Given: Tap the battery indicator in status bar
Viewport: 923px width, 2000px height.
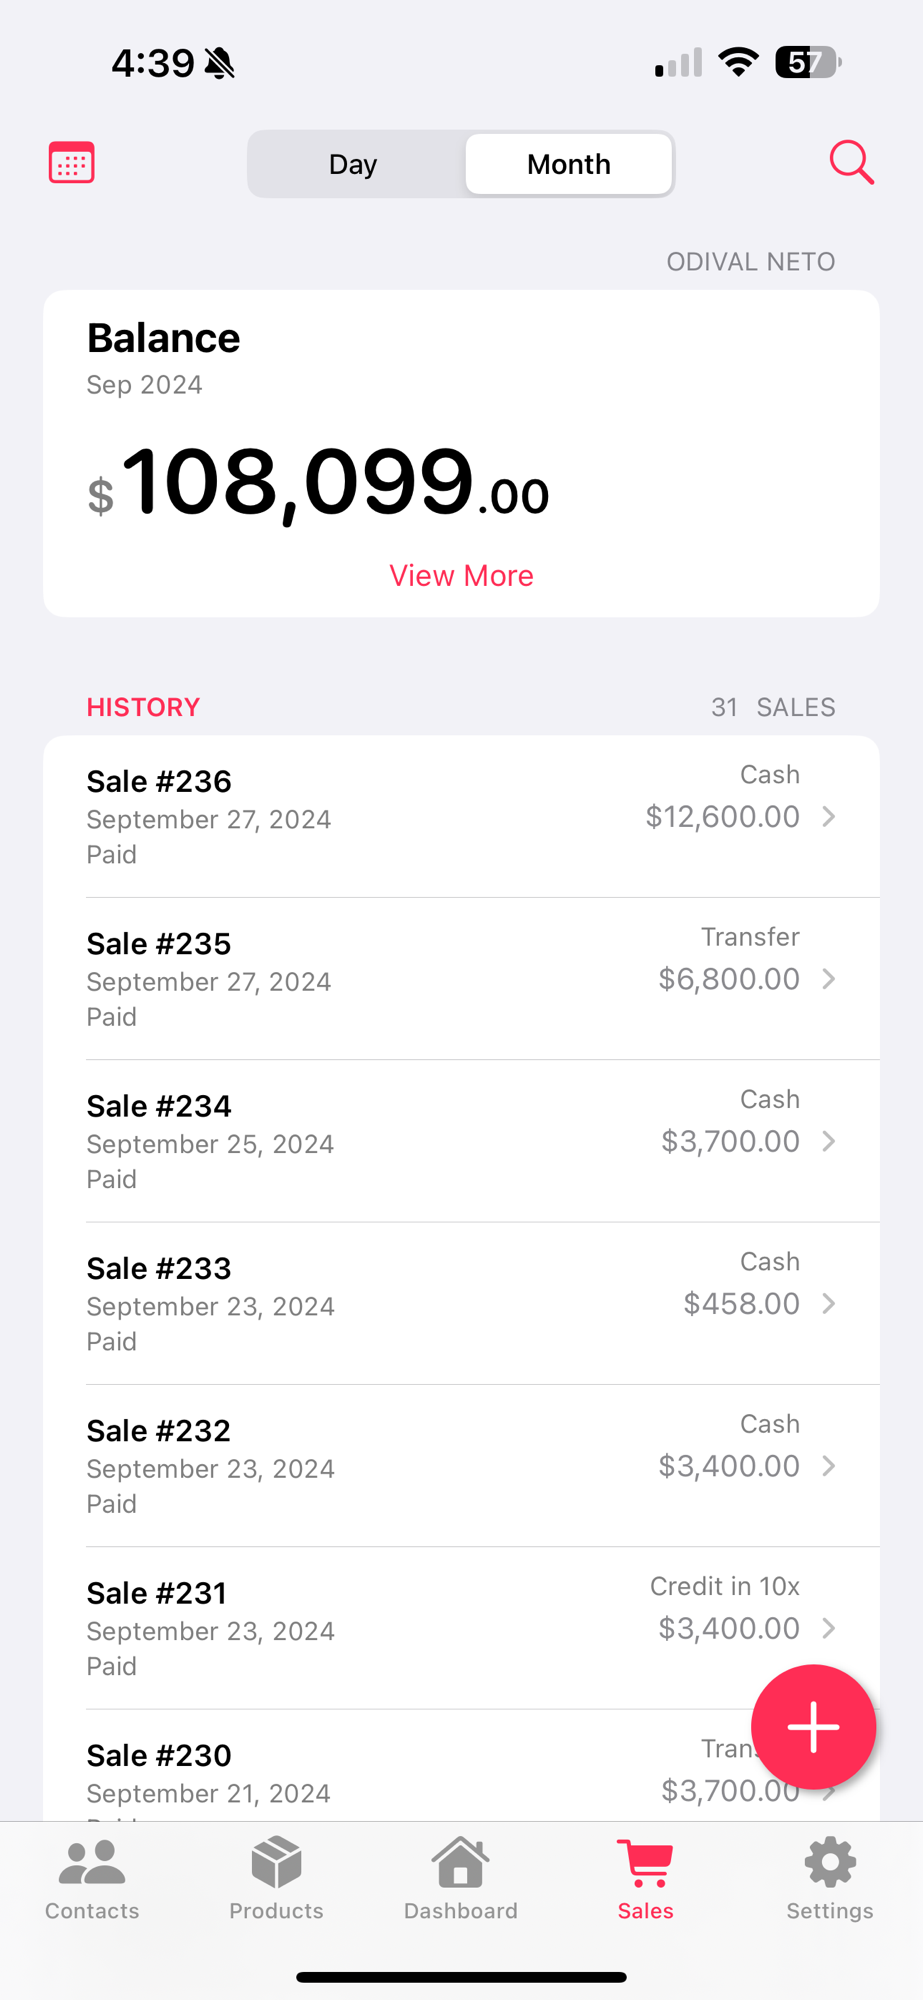Looking at the screenshot, I should tap(809, 63).
